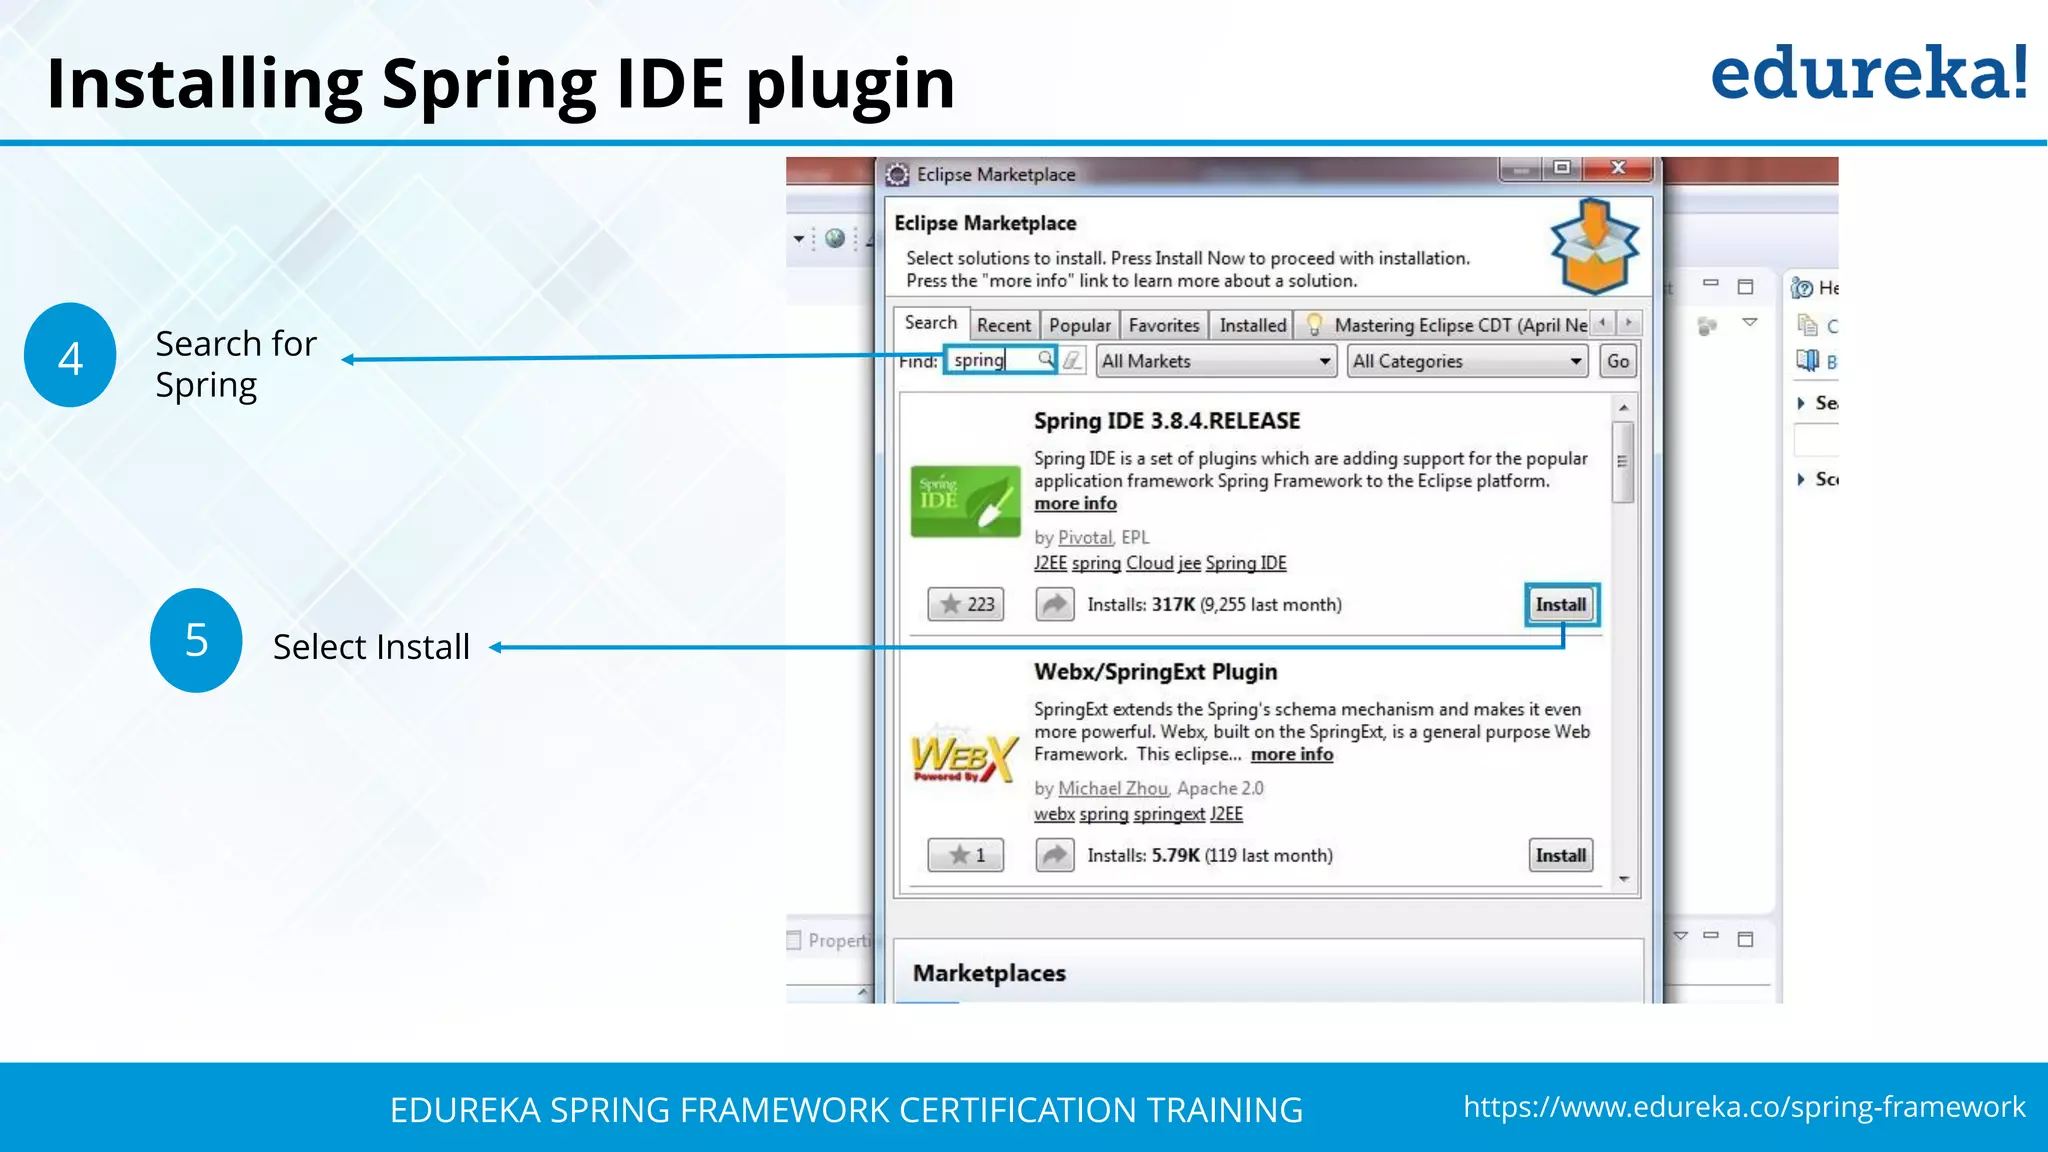Click the jee tag under Spring IDE
The width and height of the screenshot is (2048, 1152).
click(1189, 563)
